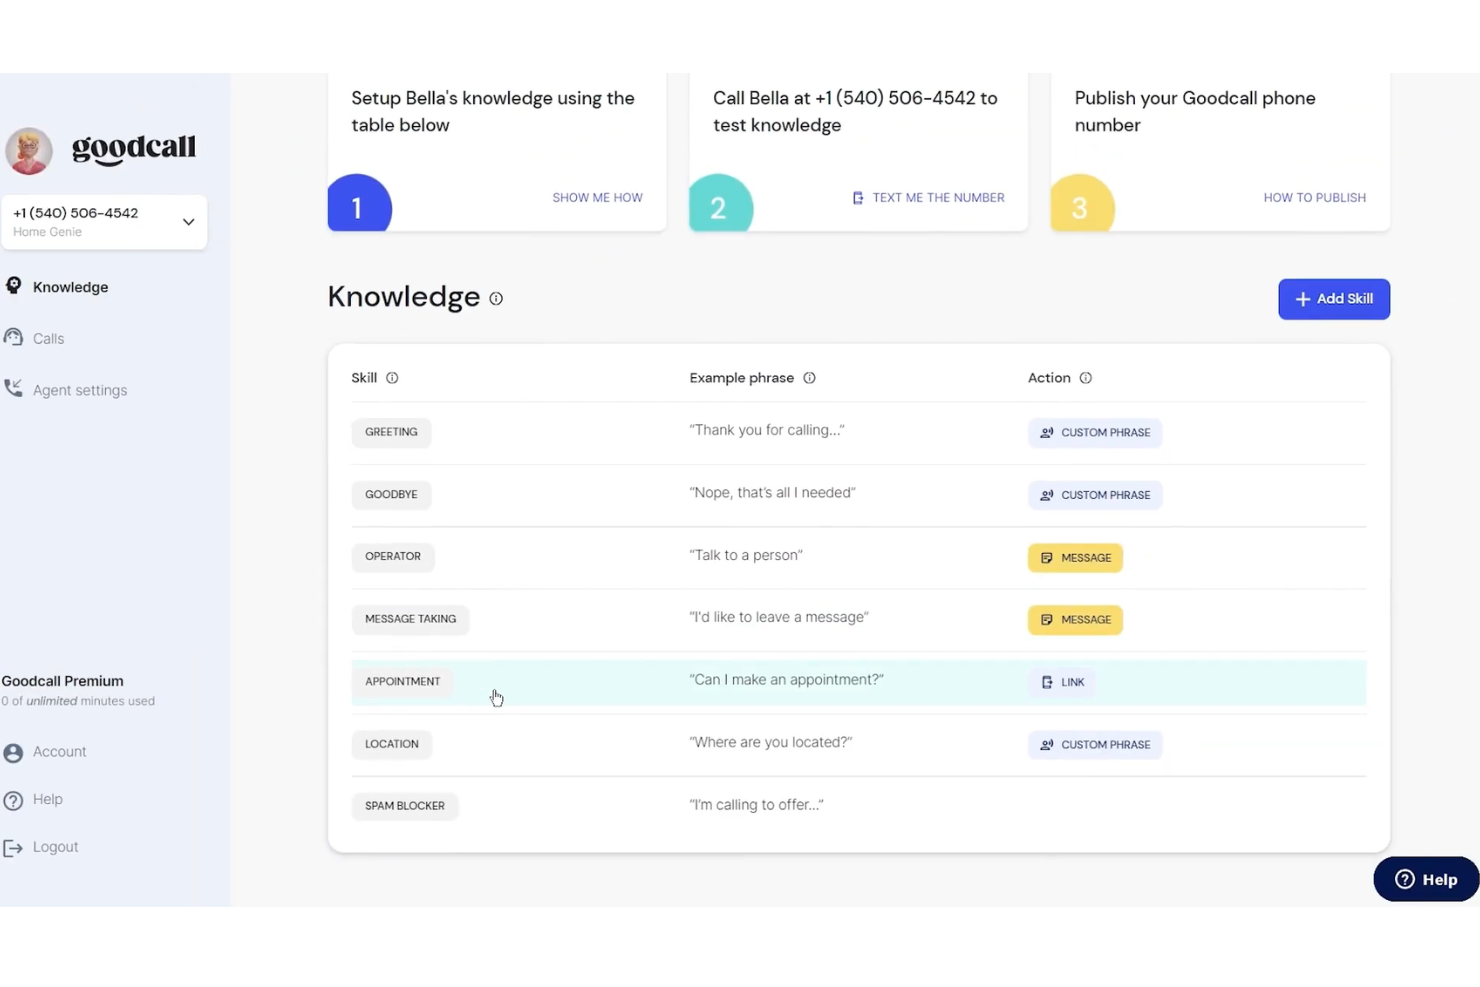Image resolution: width=1480 pixels, height=987 pixels.
Task: Click CUSTOM PHRASE action in Greeting row
Action: tap(1095, 433)
